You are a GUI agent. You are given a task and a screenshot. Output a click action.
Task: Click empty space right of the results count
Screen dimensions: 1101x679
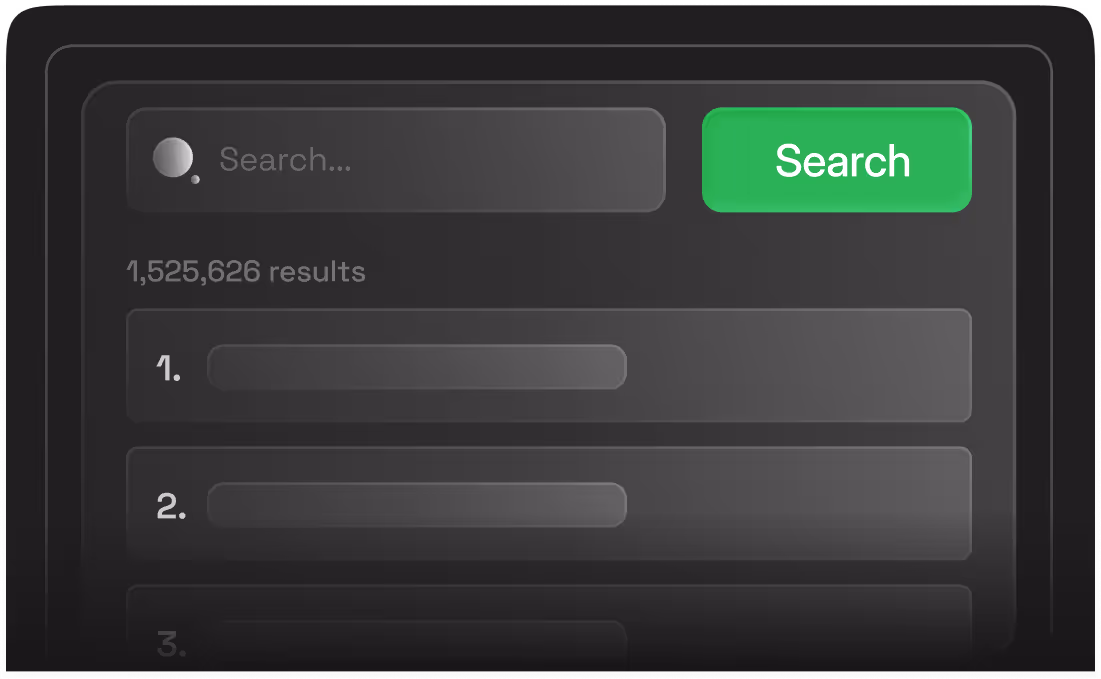667,272
